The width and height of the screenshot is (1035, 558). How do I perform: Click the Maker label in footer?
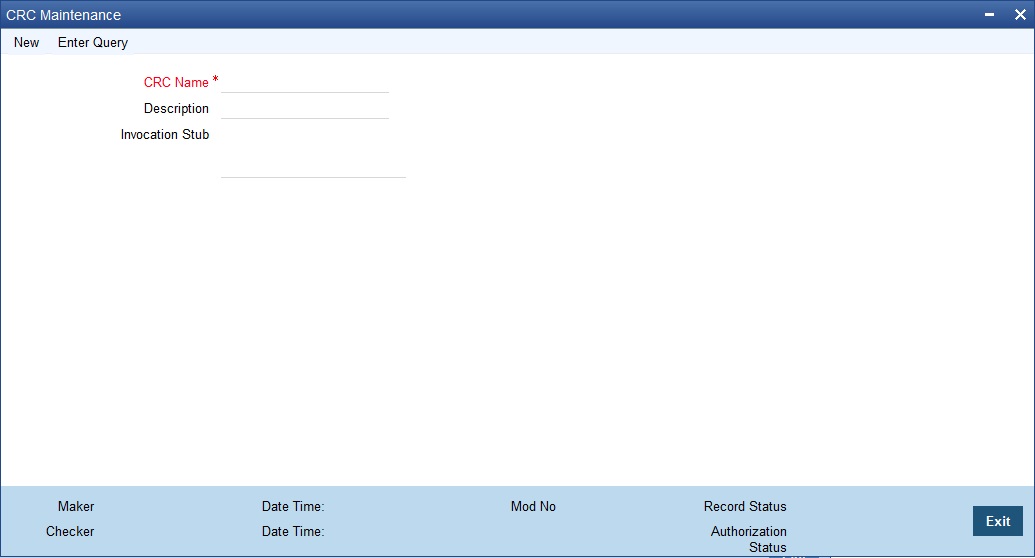coord(76,506)
